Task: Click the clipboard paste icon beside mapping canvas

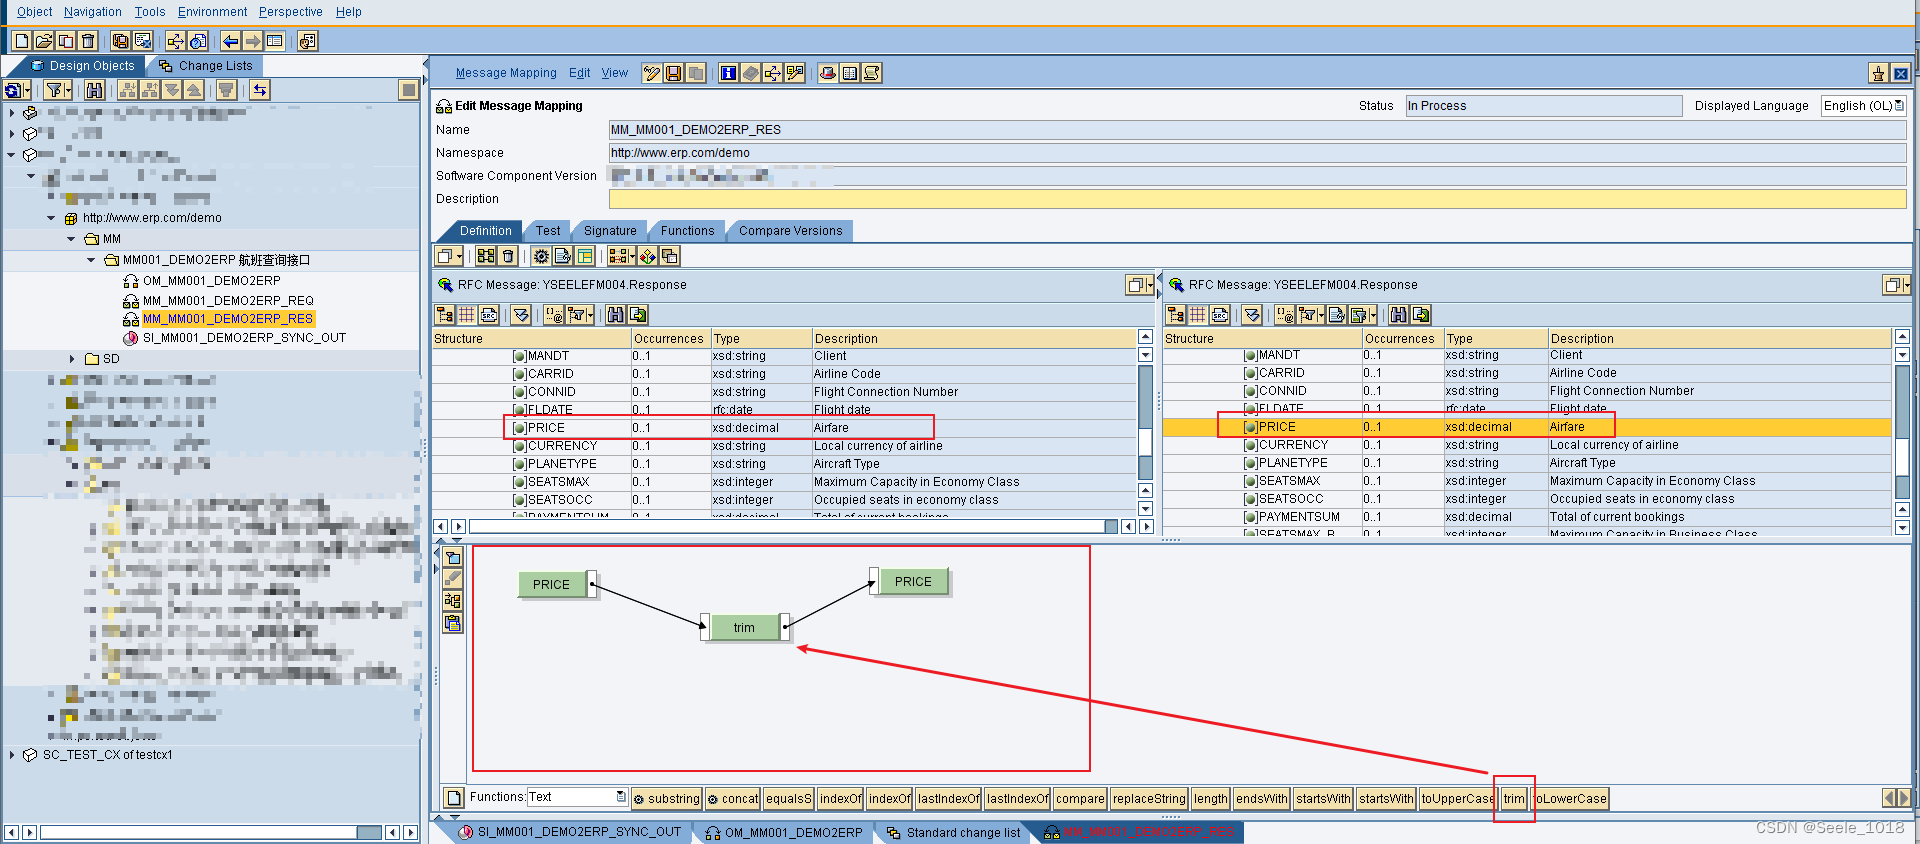Action: pos(453,623)
